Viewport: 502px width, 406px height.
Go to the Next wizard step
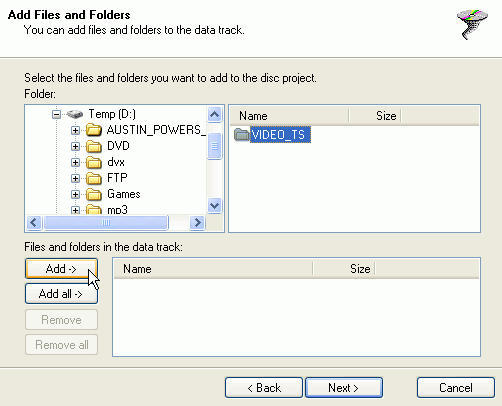344,388
